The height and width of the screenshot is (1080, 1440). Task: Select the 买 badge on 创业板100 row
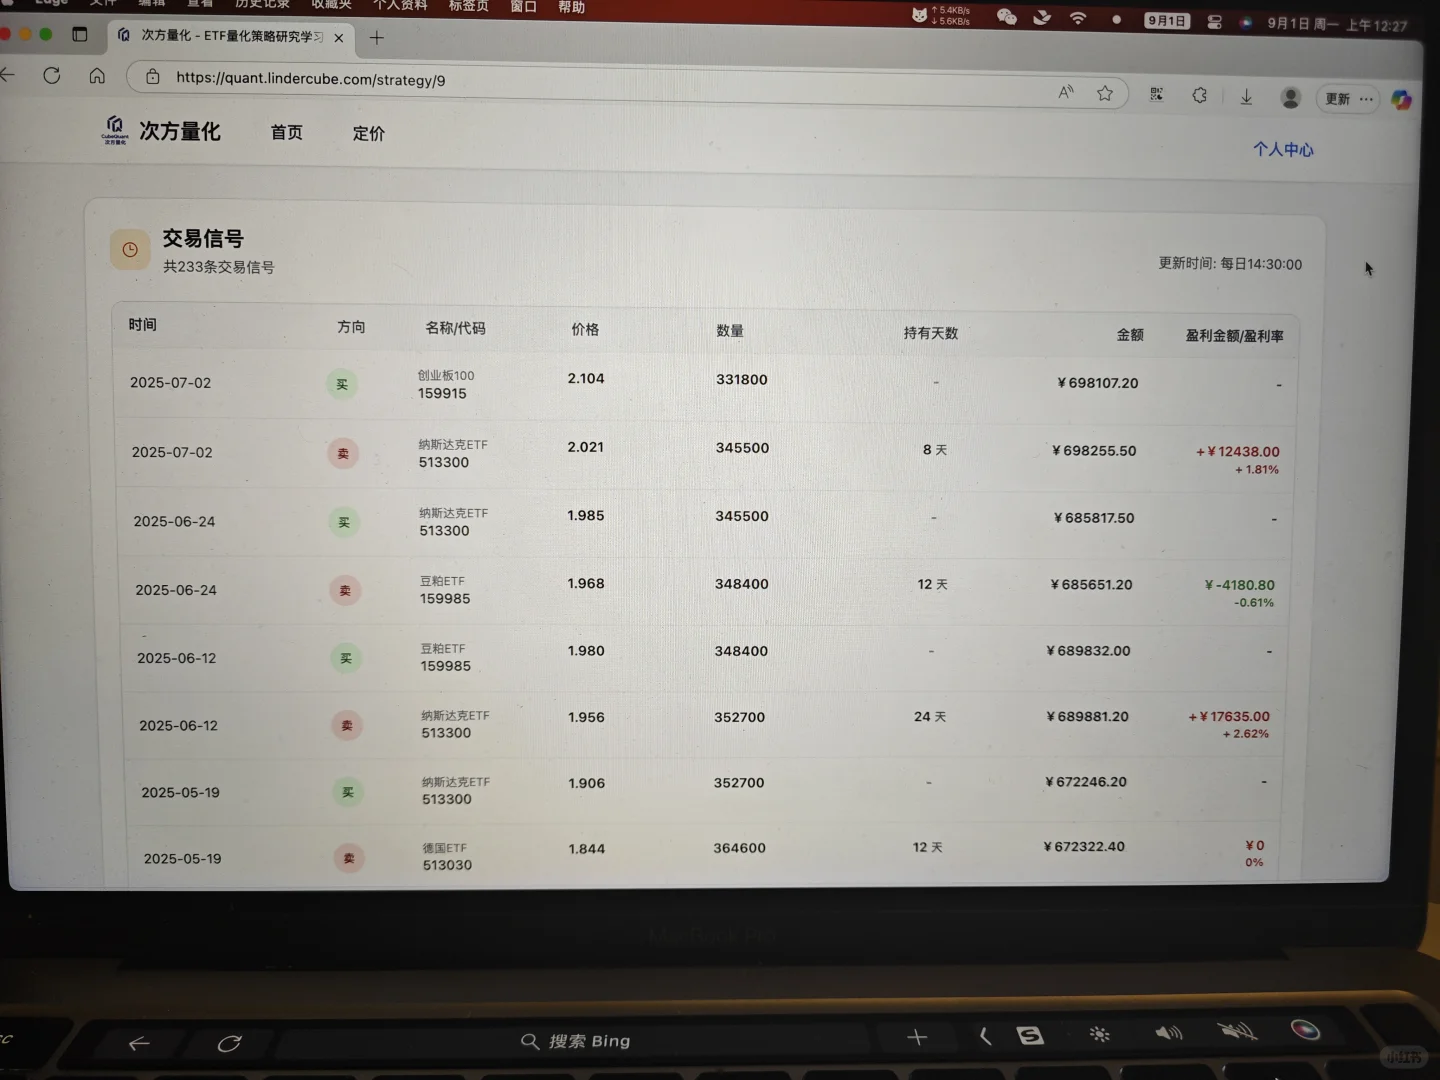342,384
